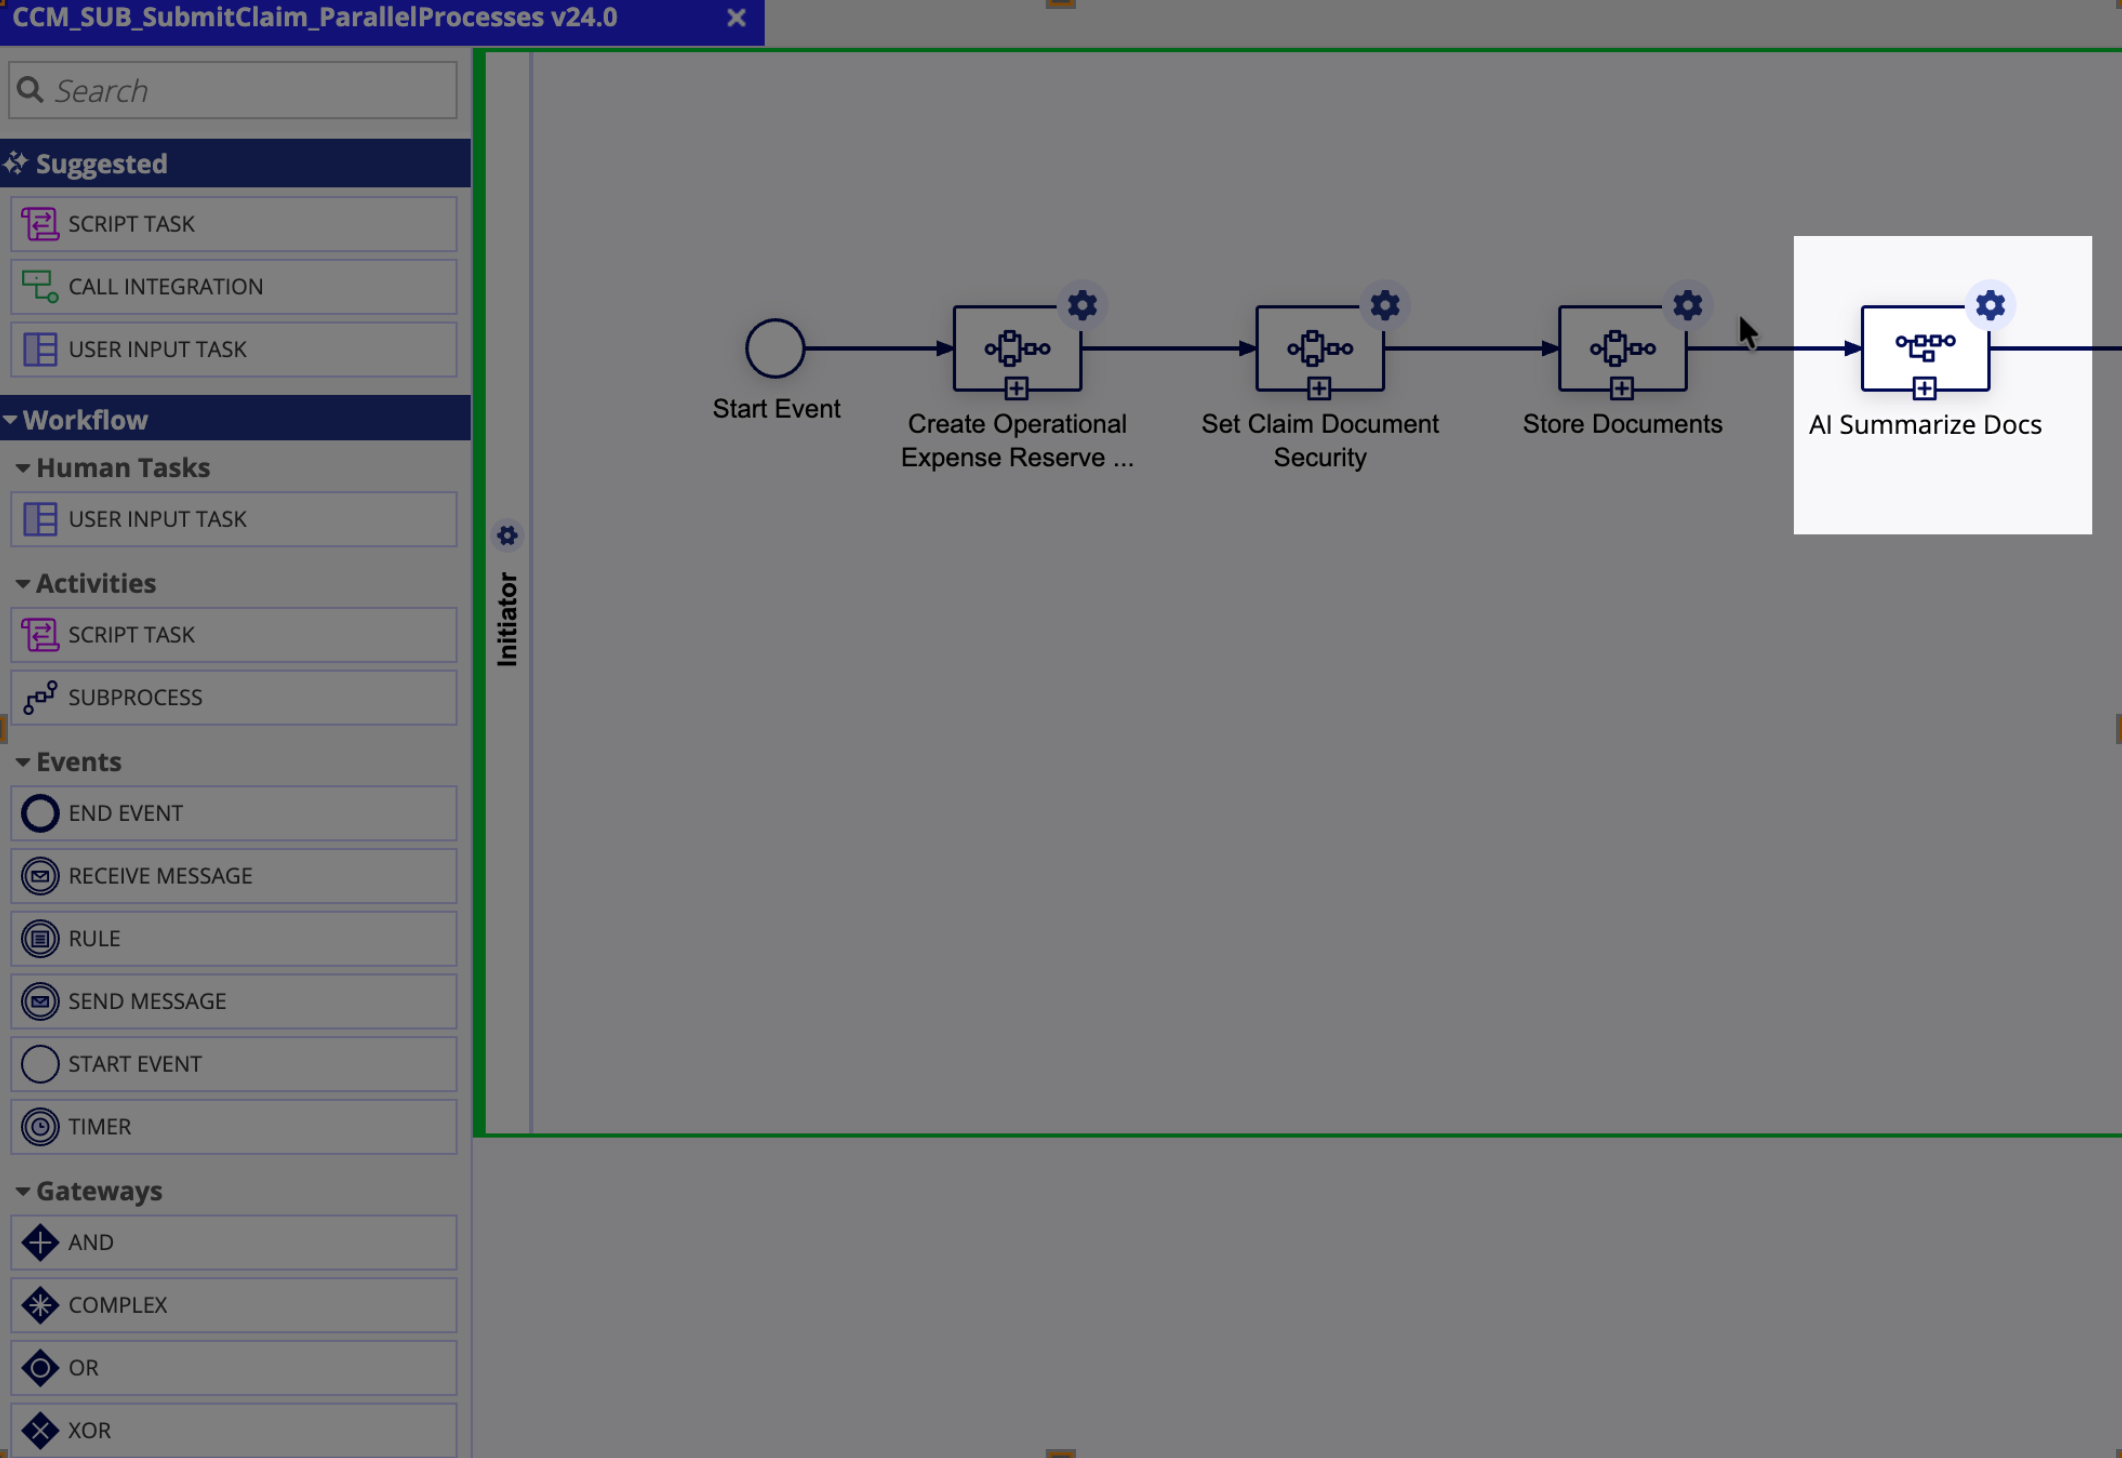Open gear settings on Store Documents node
2122x1458 pixels.
click(1688, 305)
